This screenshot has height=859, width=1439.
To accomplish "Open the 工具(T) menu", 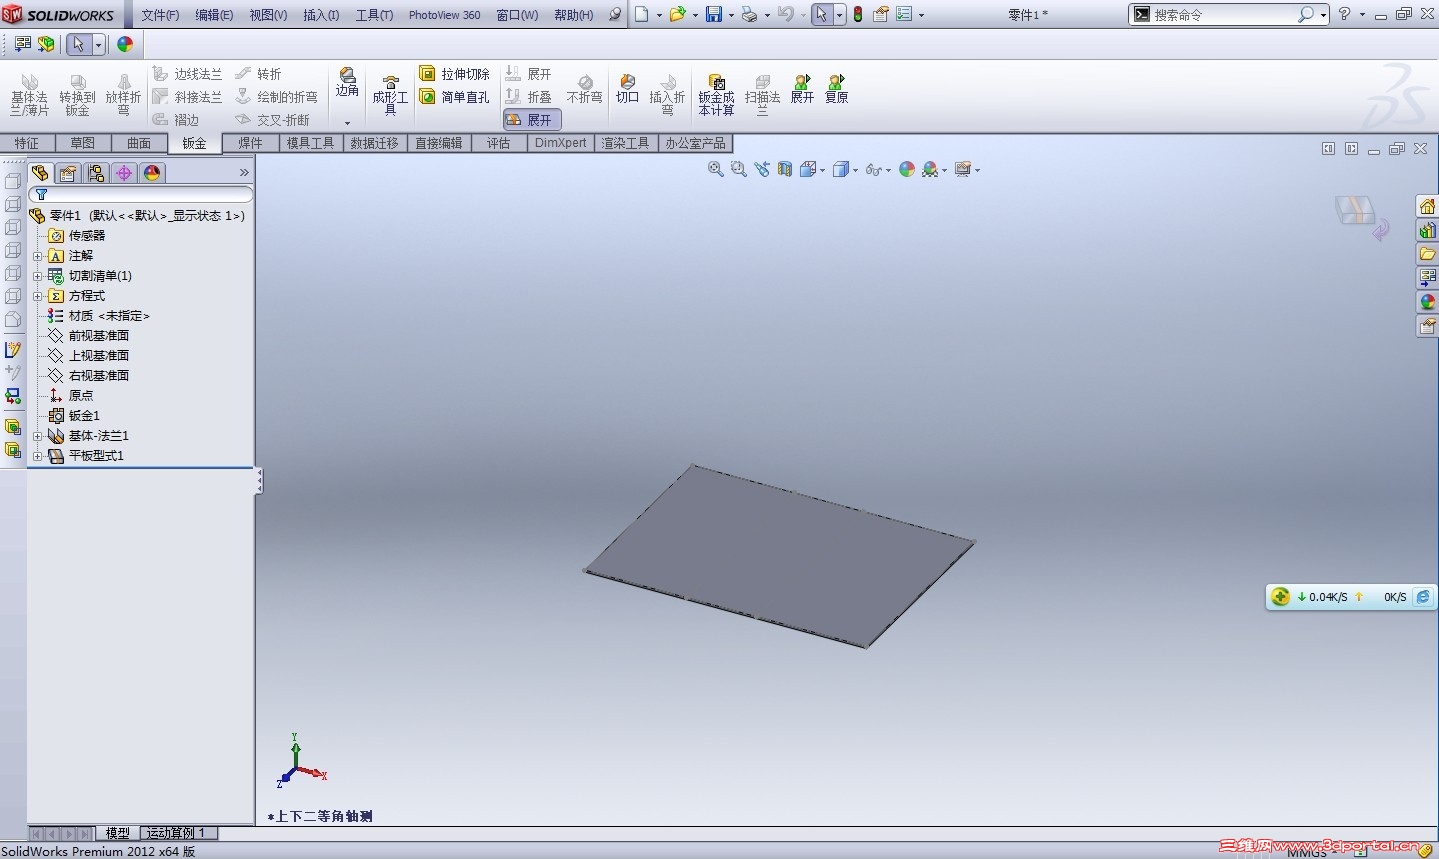I will 374,15.
